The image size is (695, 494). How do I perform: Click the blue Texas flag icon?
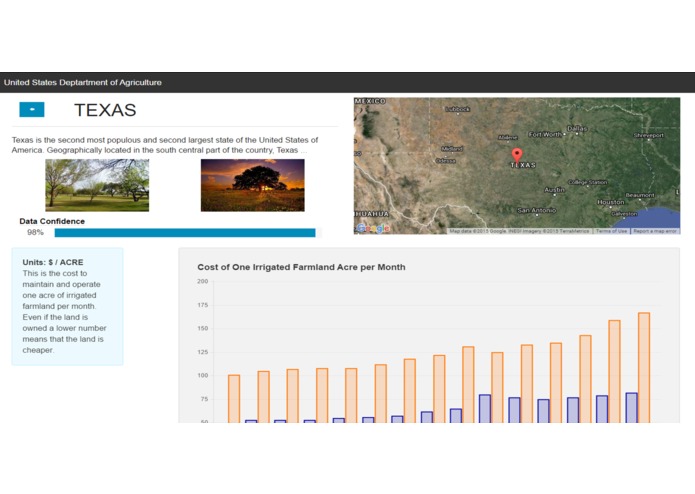click(x=32, y=109)
